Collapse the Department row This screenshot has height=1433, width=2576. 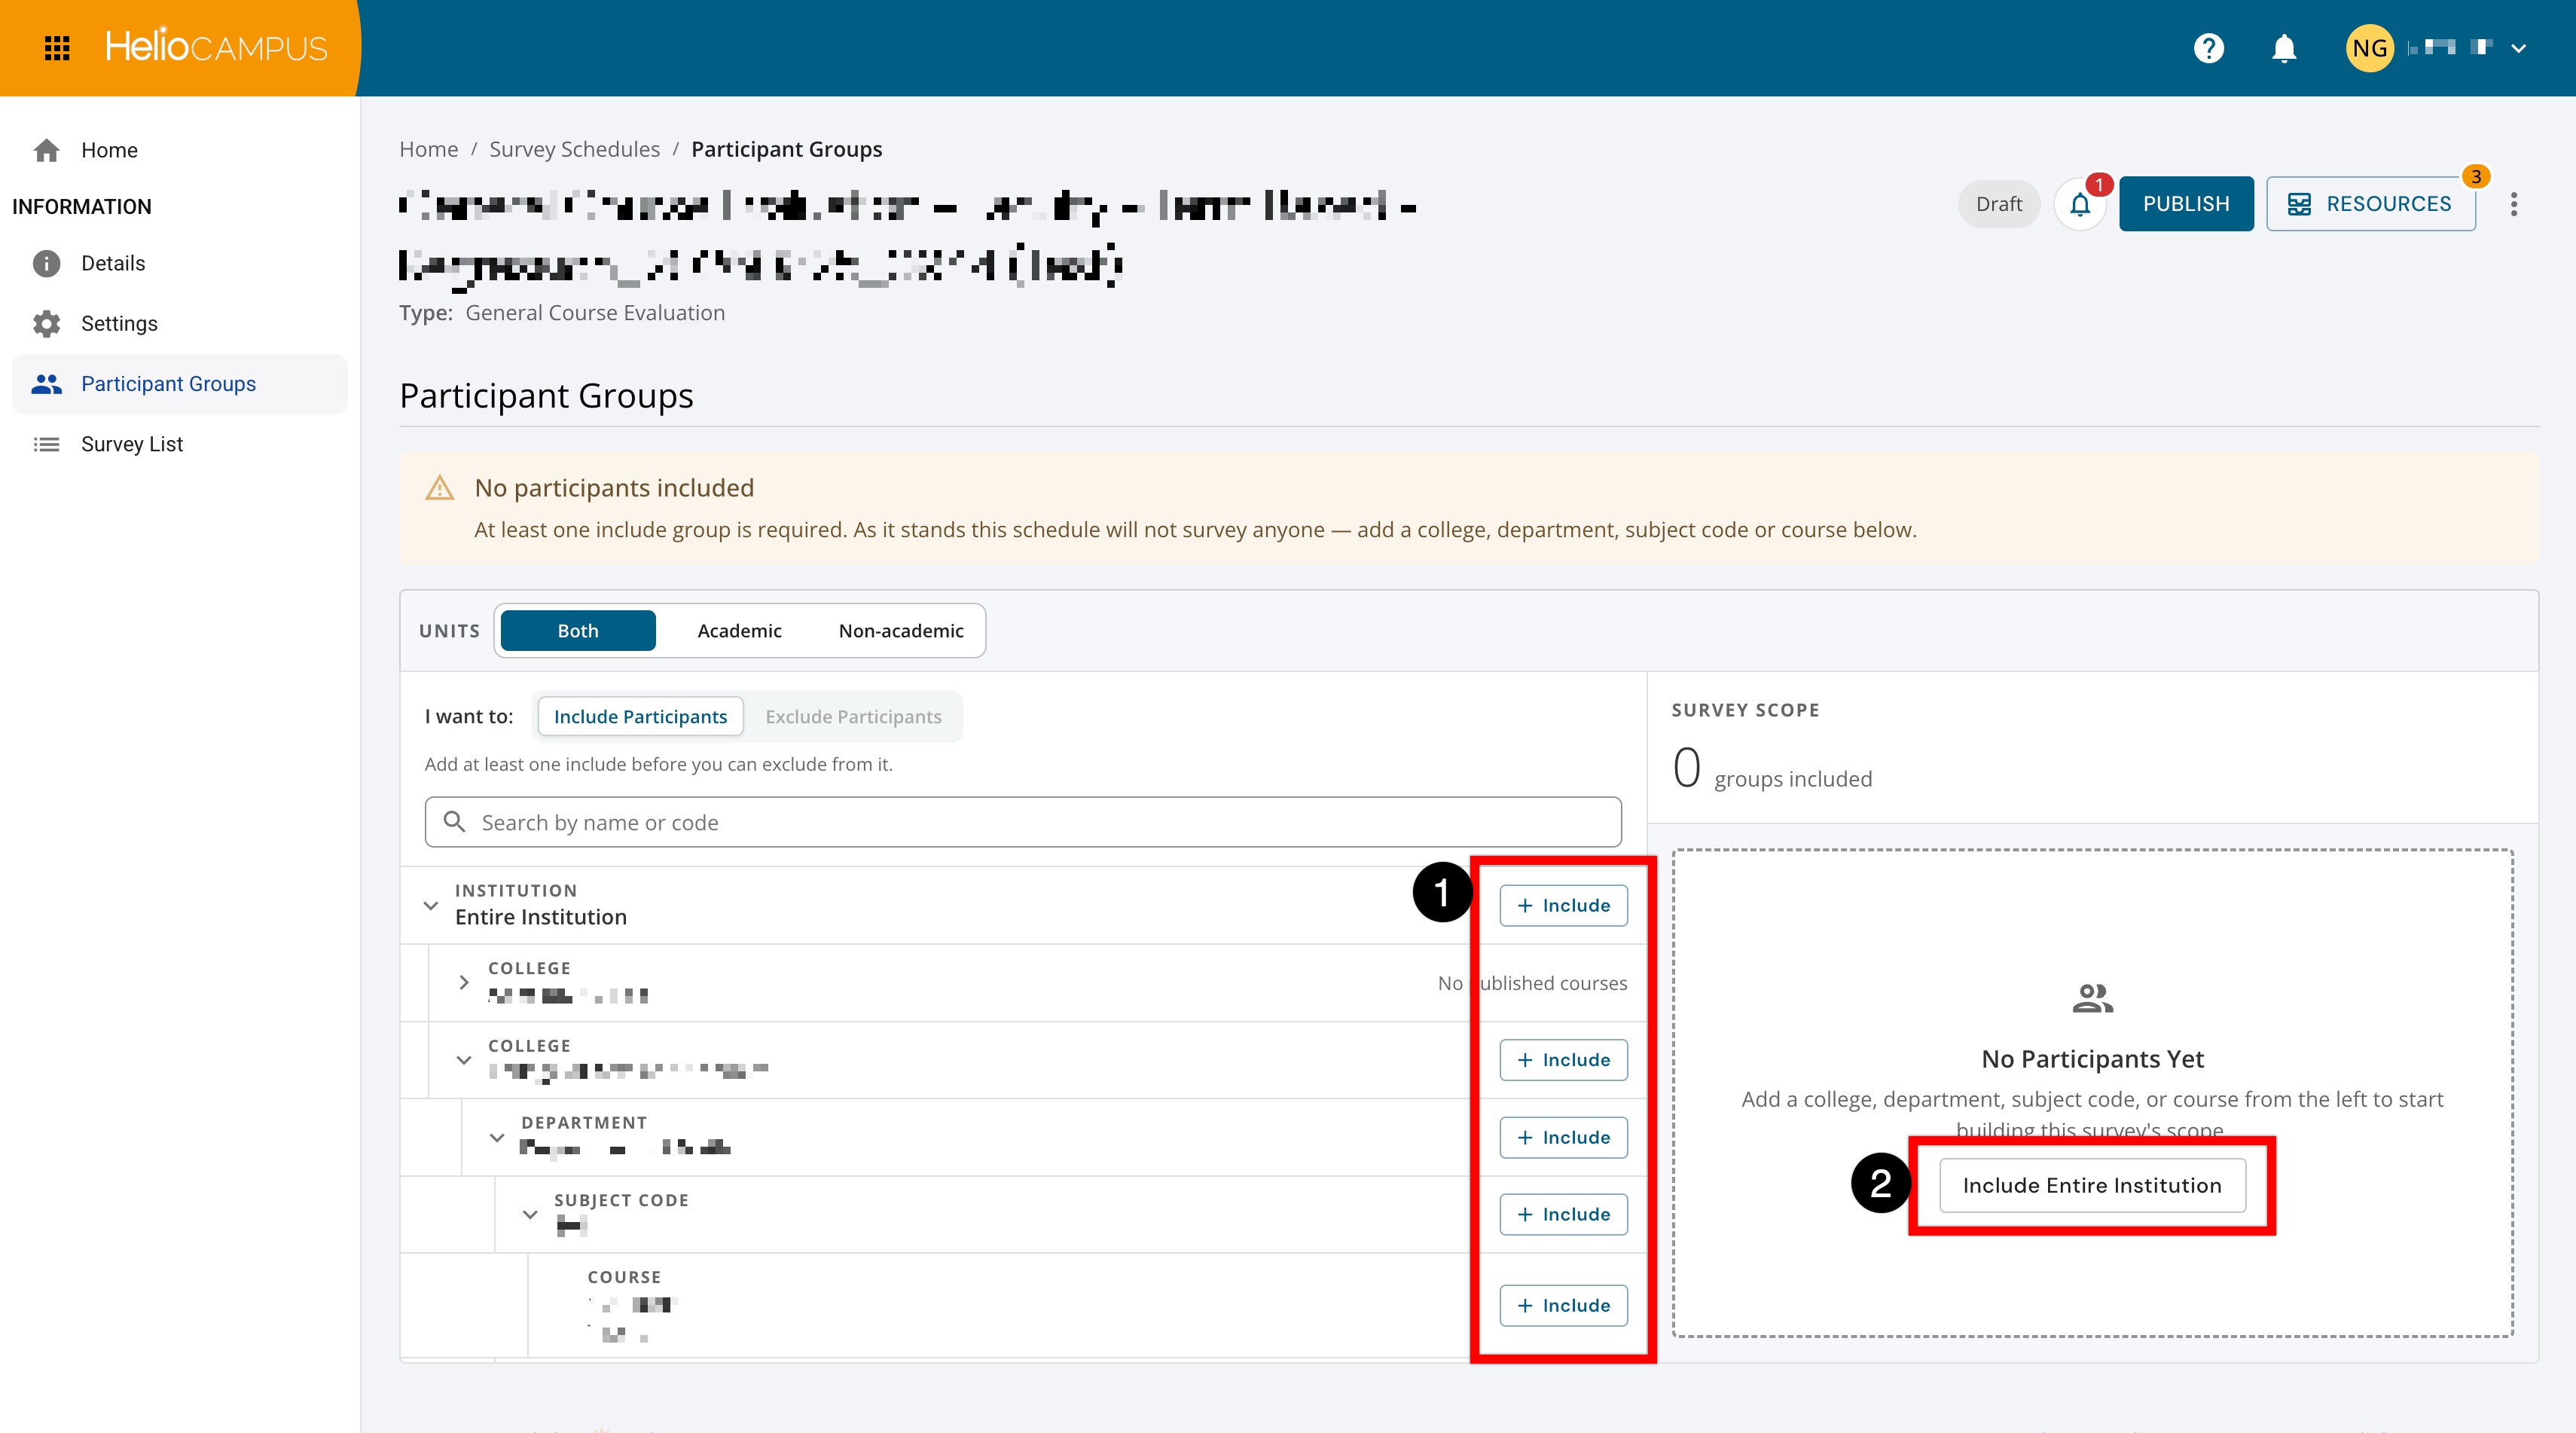pos(496,1137)
